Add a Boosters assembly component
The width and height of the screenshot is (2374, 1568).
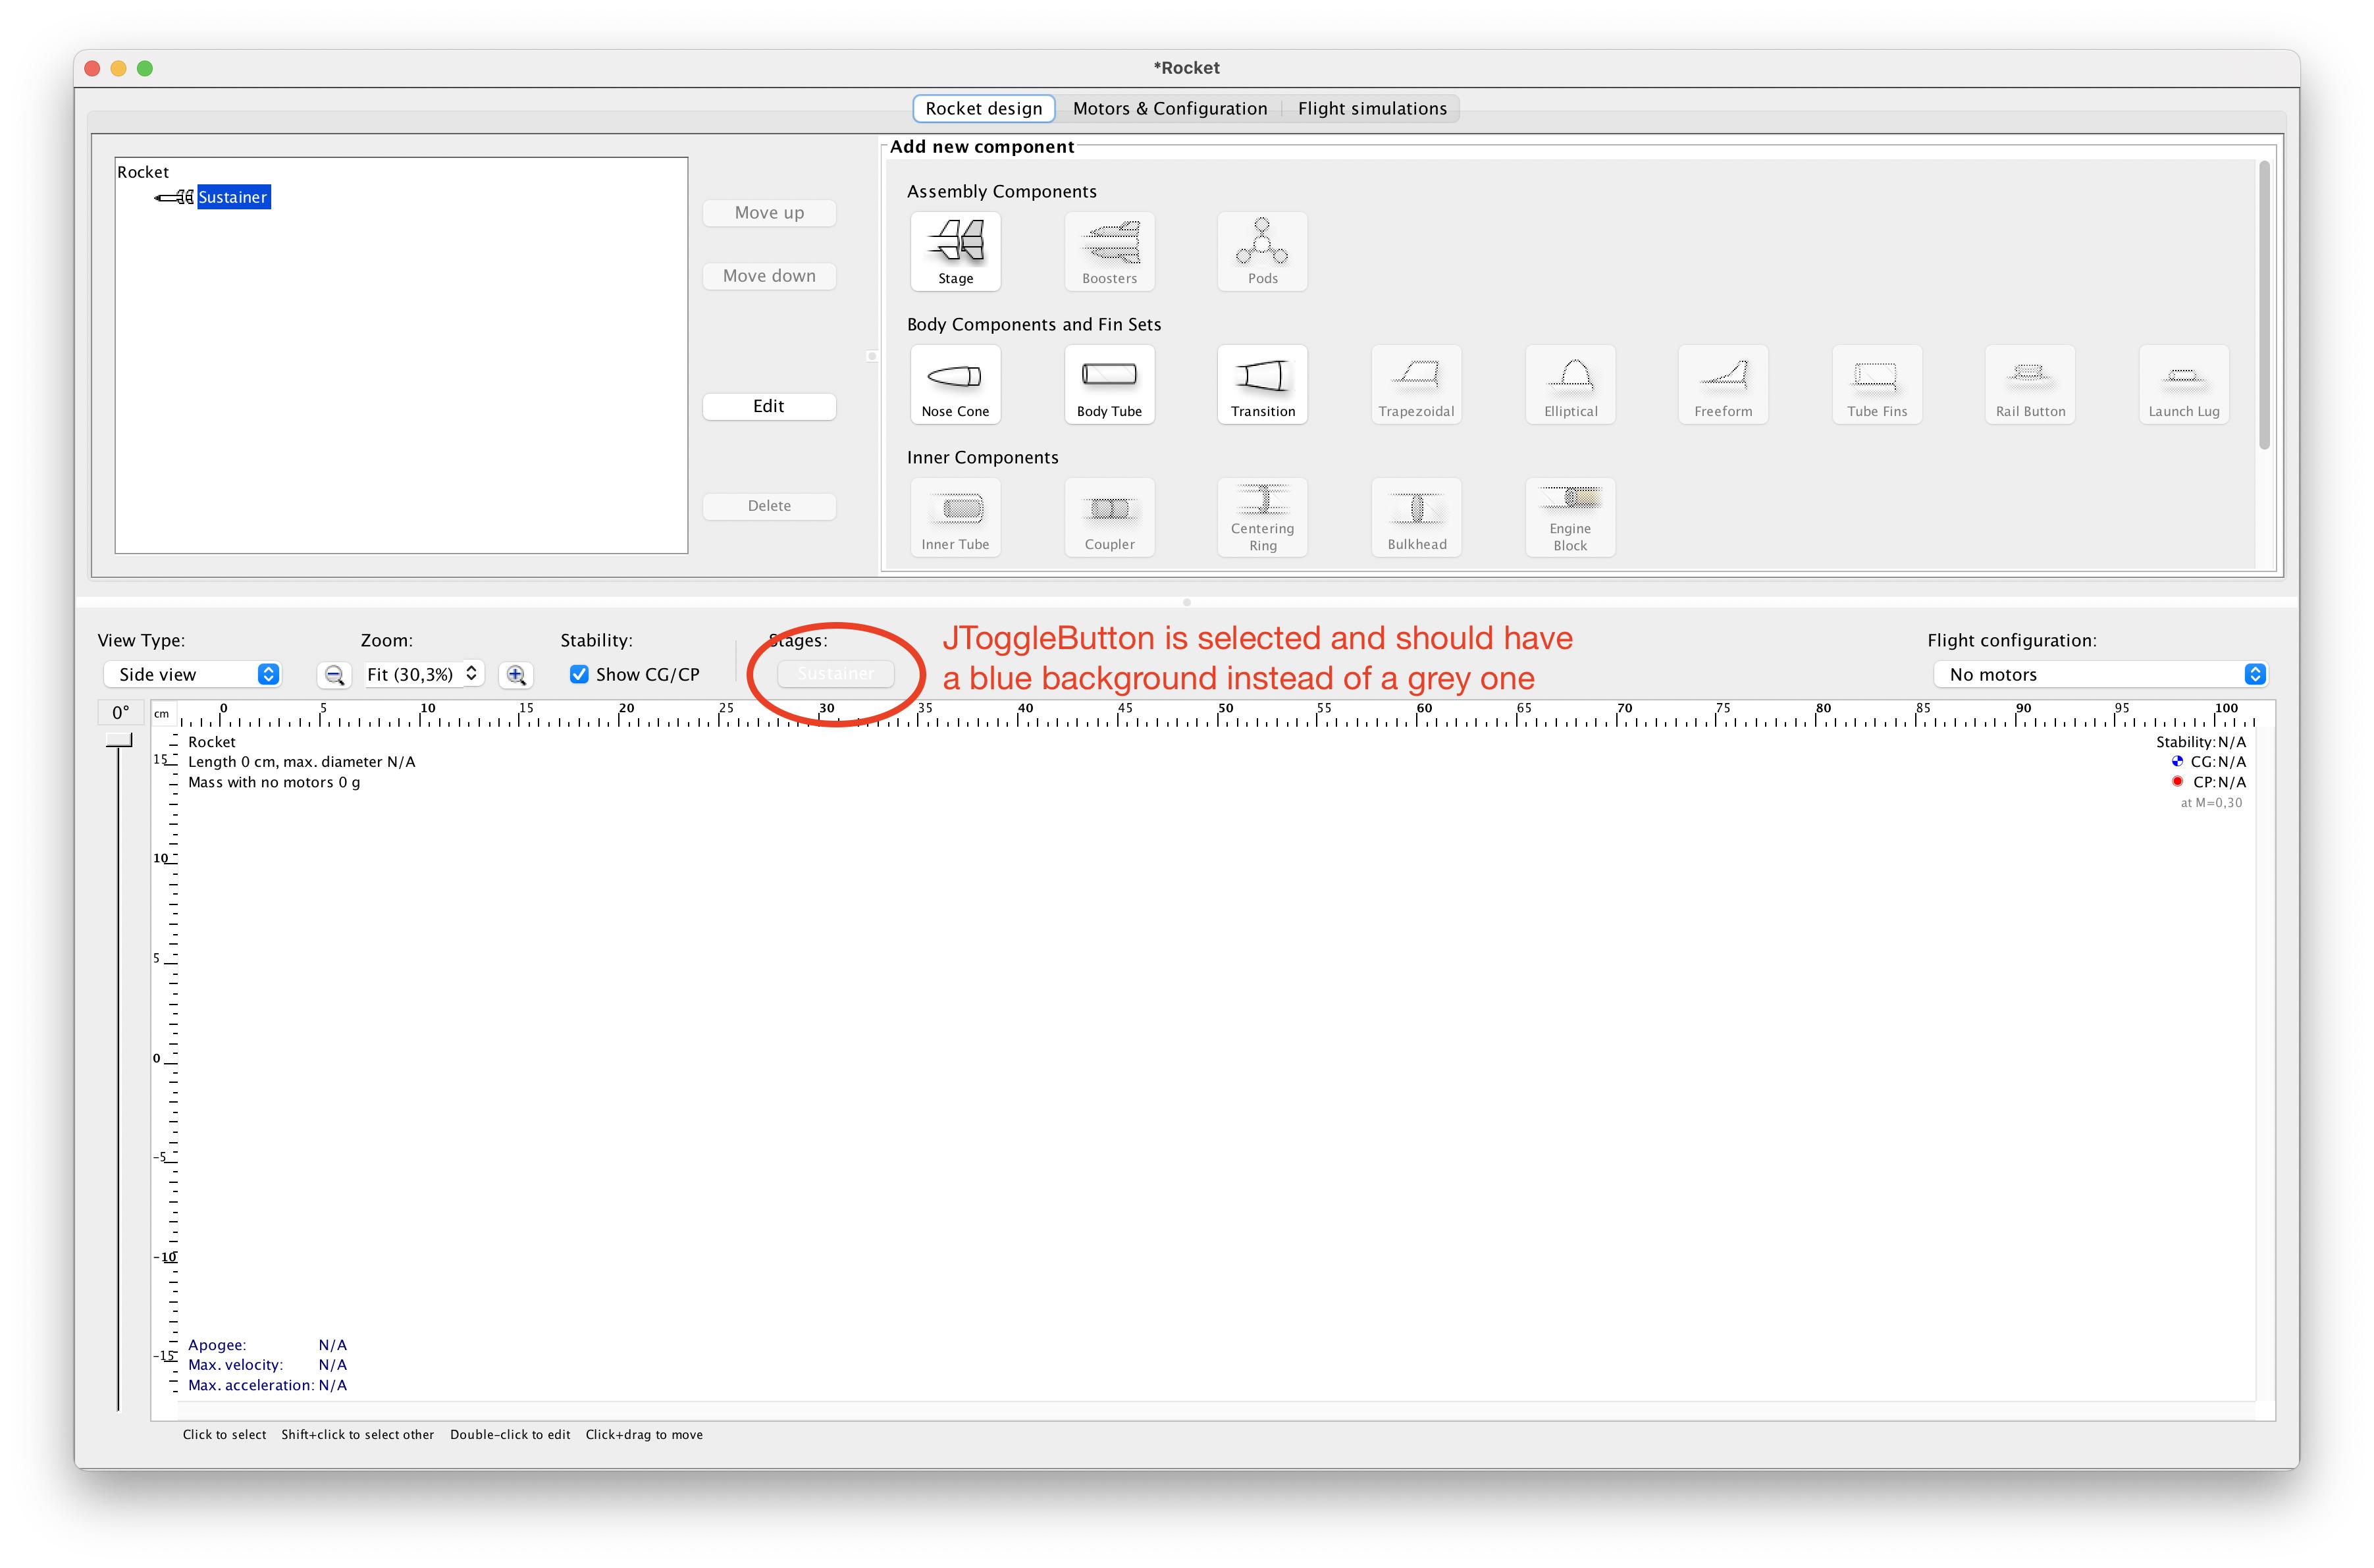click(x=1109, y=251)
